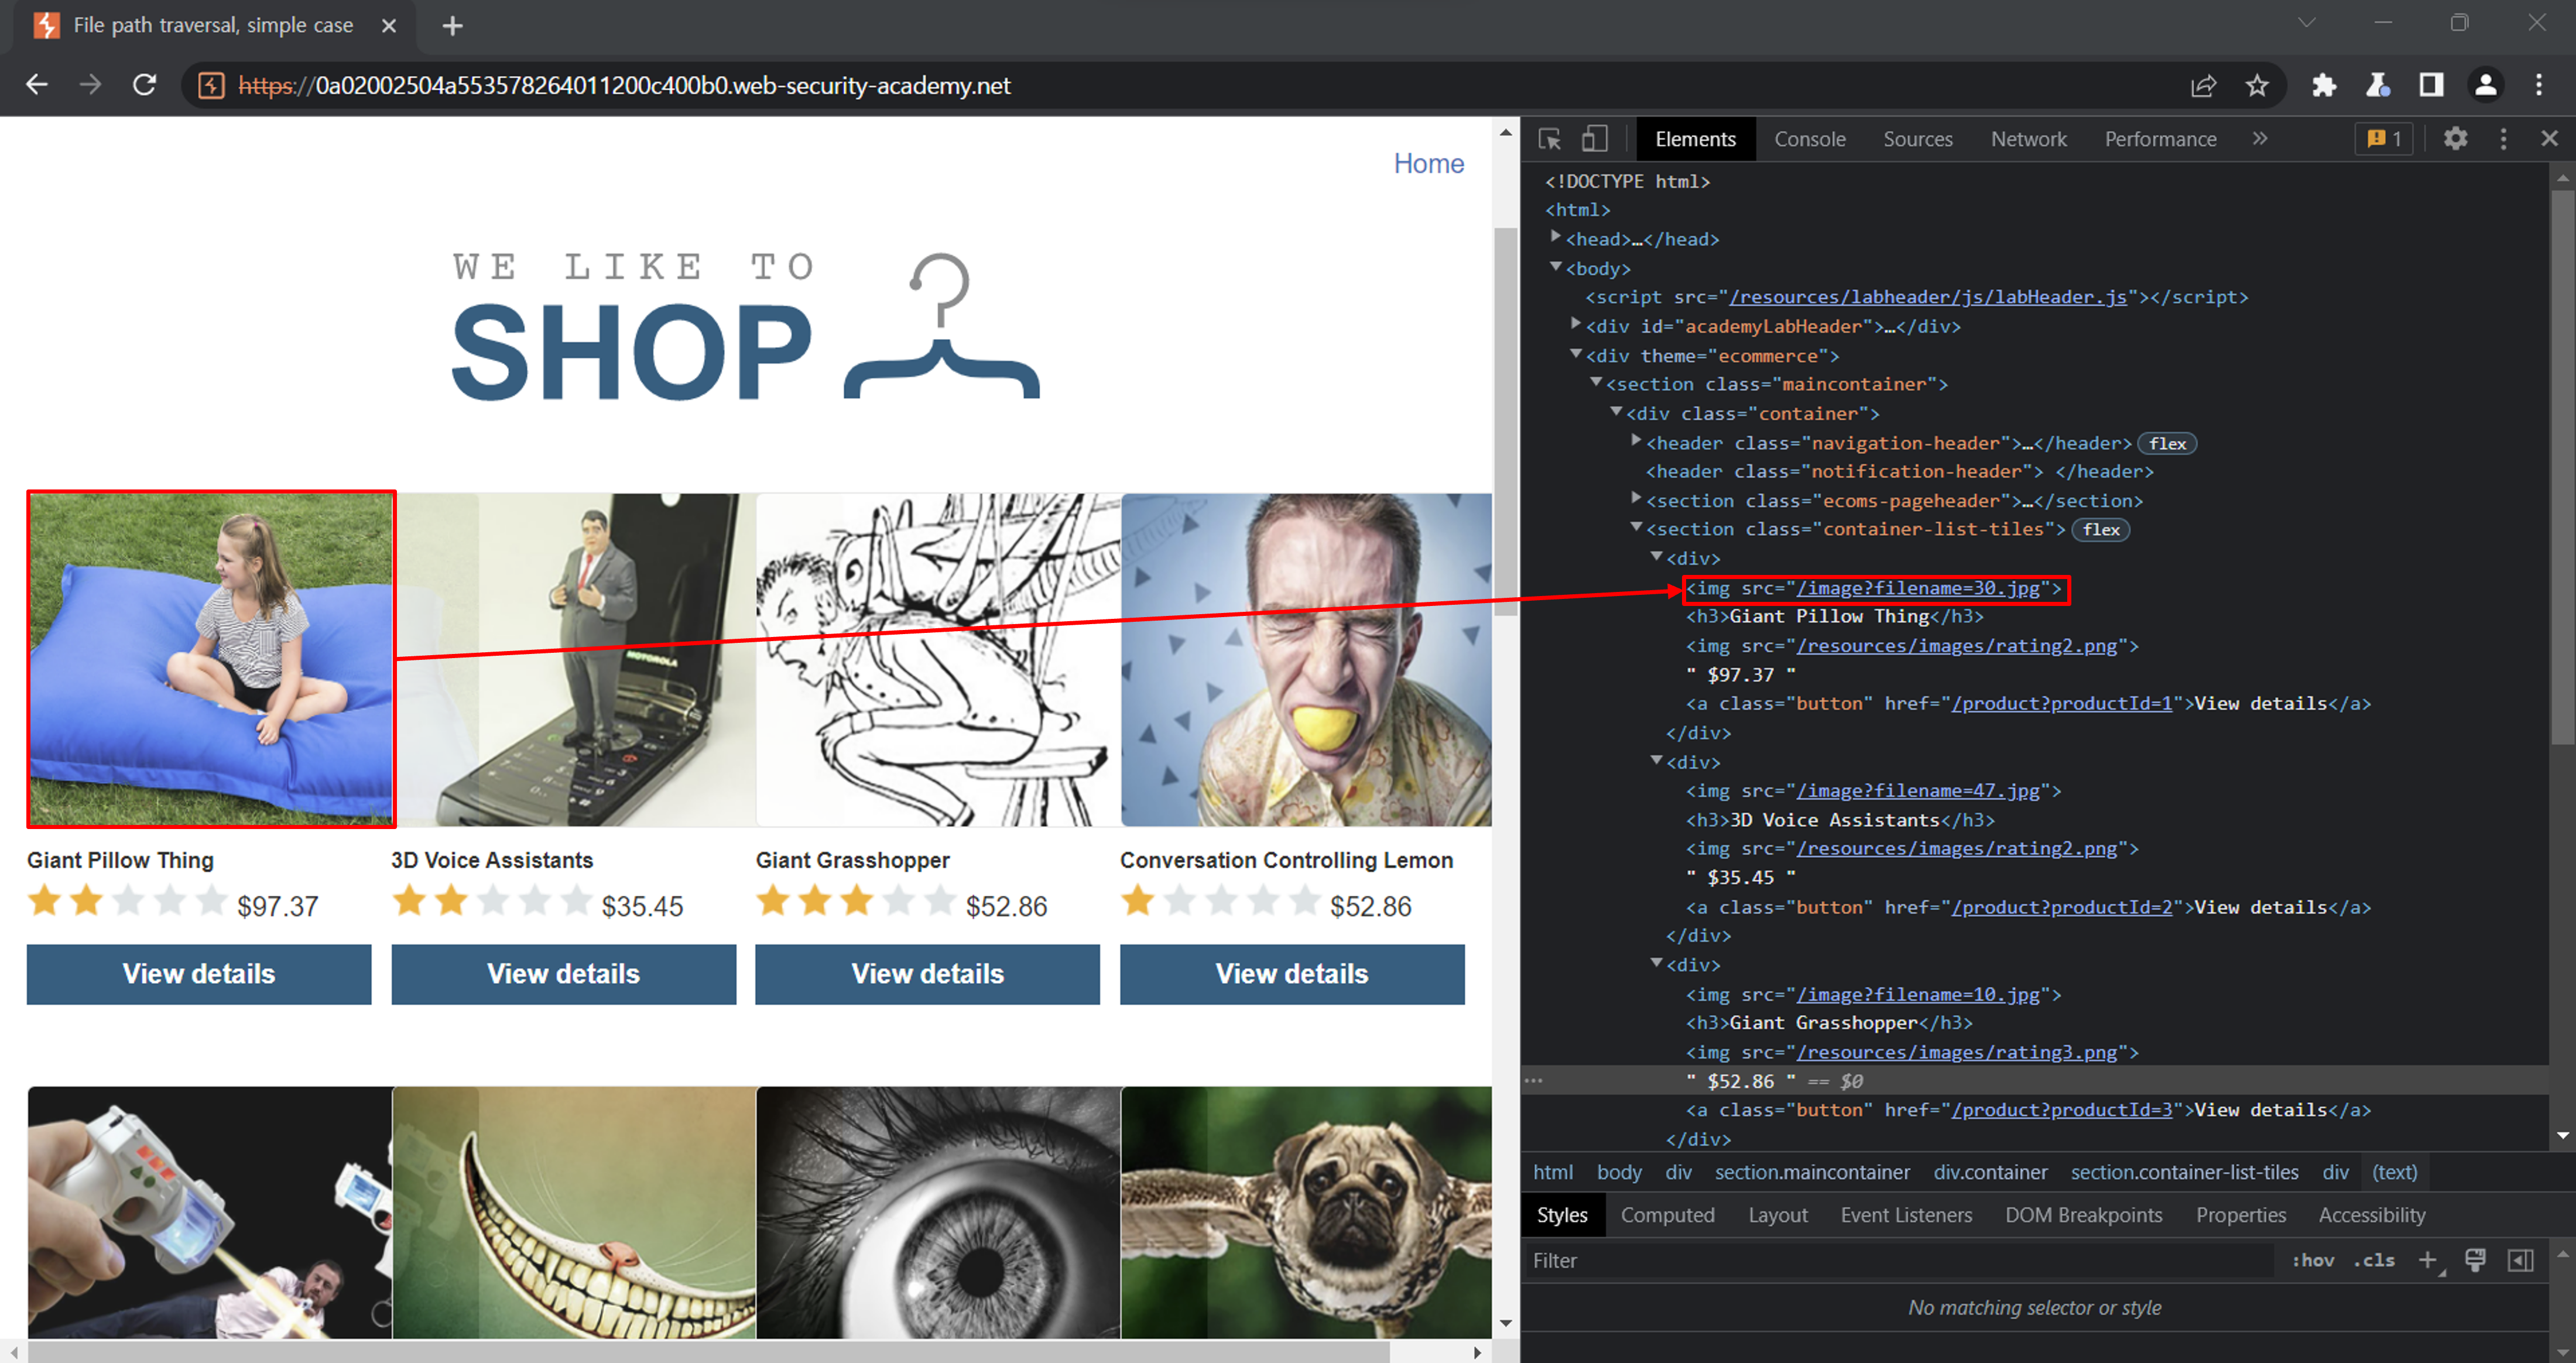Click the Home link

tap(1428, 163)
